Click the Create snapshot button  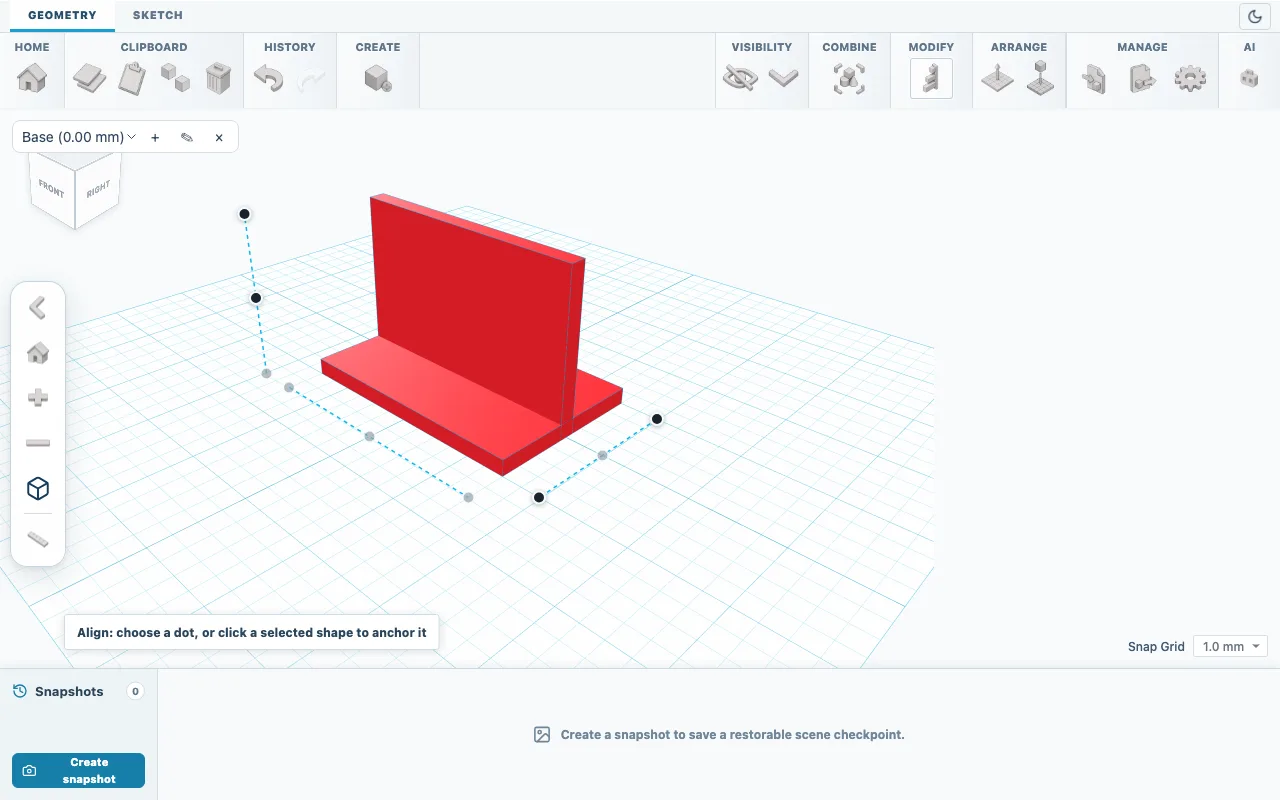(x=78, y=770)
